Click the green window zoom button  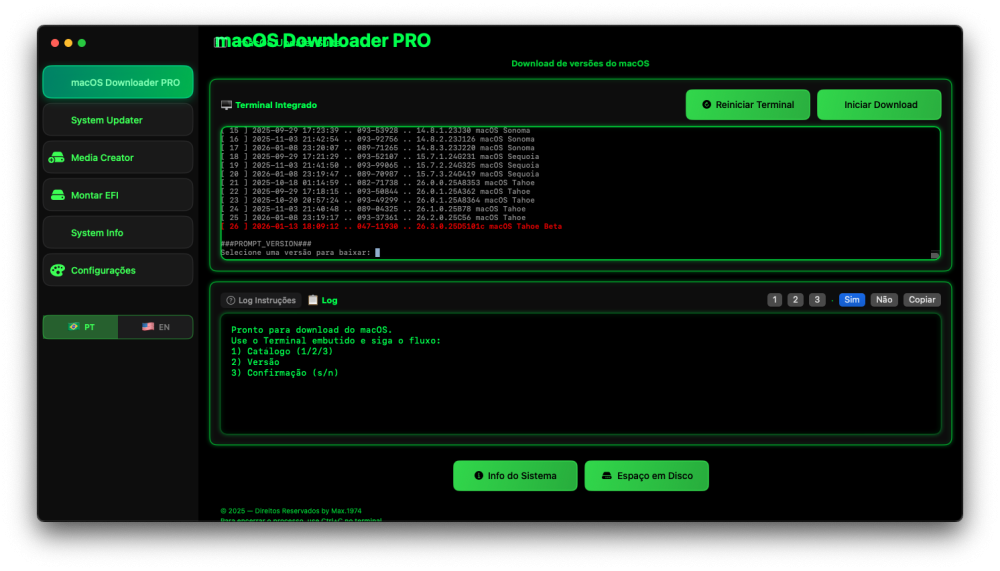(82, 43)
